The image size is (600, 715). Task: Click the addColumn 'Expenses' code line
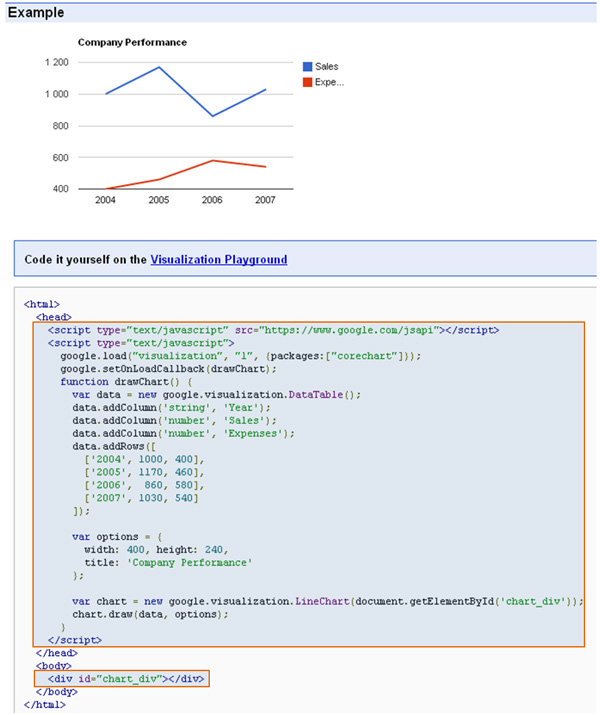[x=183, y=434]
